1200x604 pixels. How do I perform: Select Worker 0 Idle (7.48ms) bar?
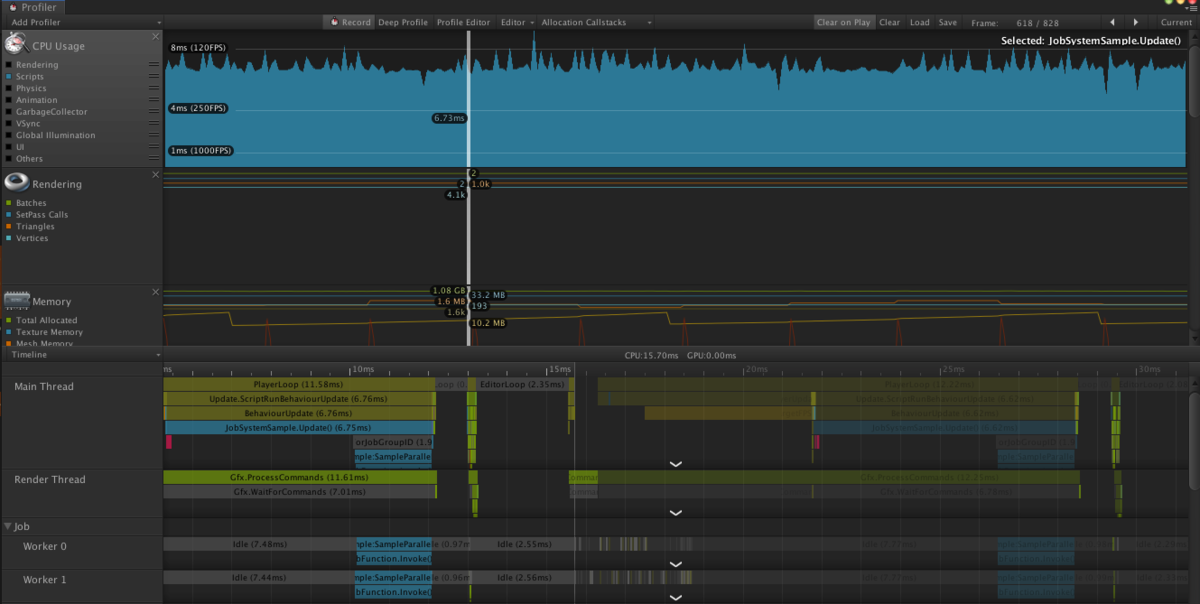259,544
